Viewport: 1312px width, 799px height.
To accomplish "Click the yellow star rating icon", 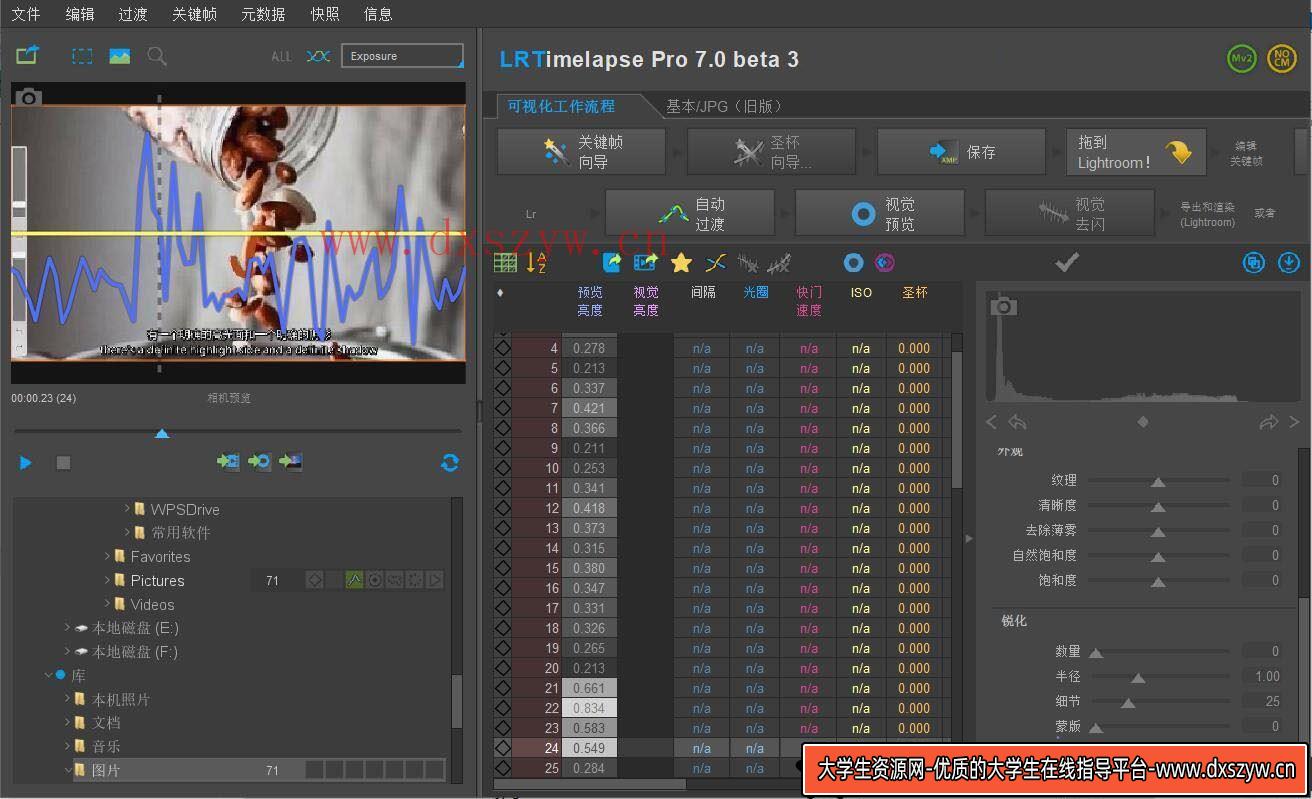I will click(x=682, y=263).
